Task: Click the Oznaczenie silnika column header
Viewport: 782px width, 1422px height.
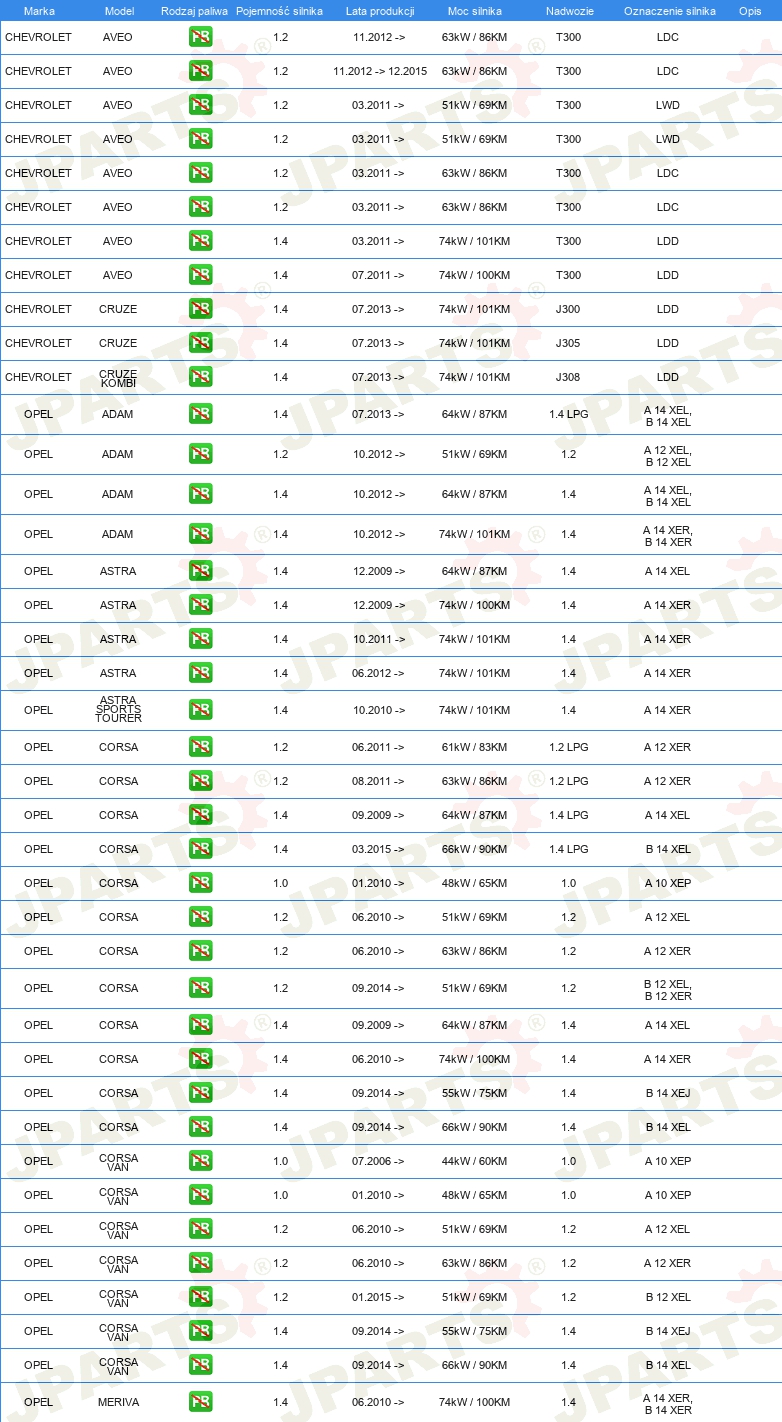Action: tap(669, 10)
